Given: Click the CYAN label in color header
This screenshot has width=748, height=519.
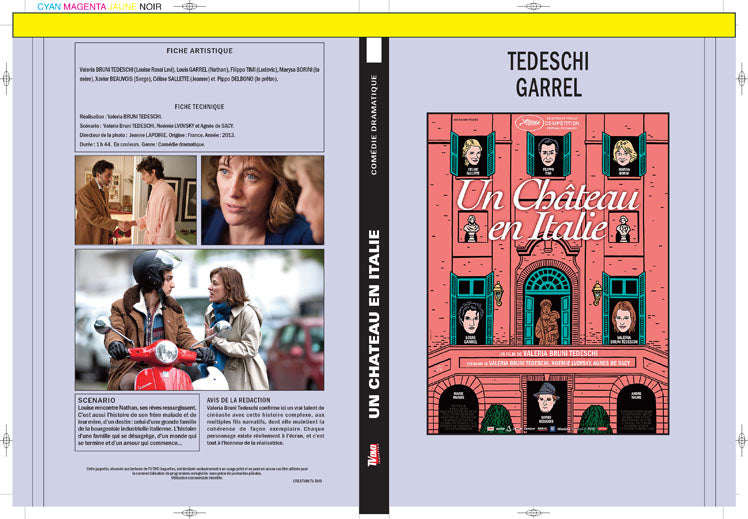Looking at the screenshot, I should coord(49,7).
